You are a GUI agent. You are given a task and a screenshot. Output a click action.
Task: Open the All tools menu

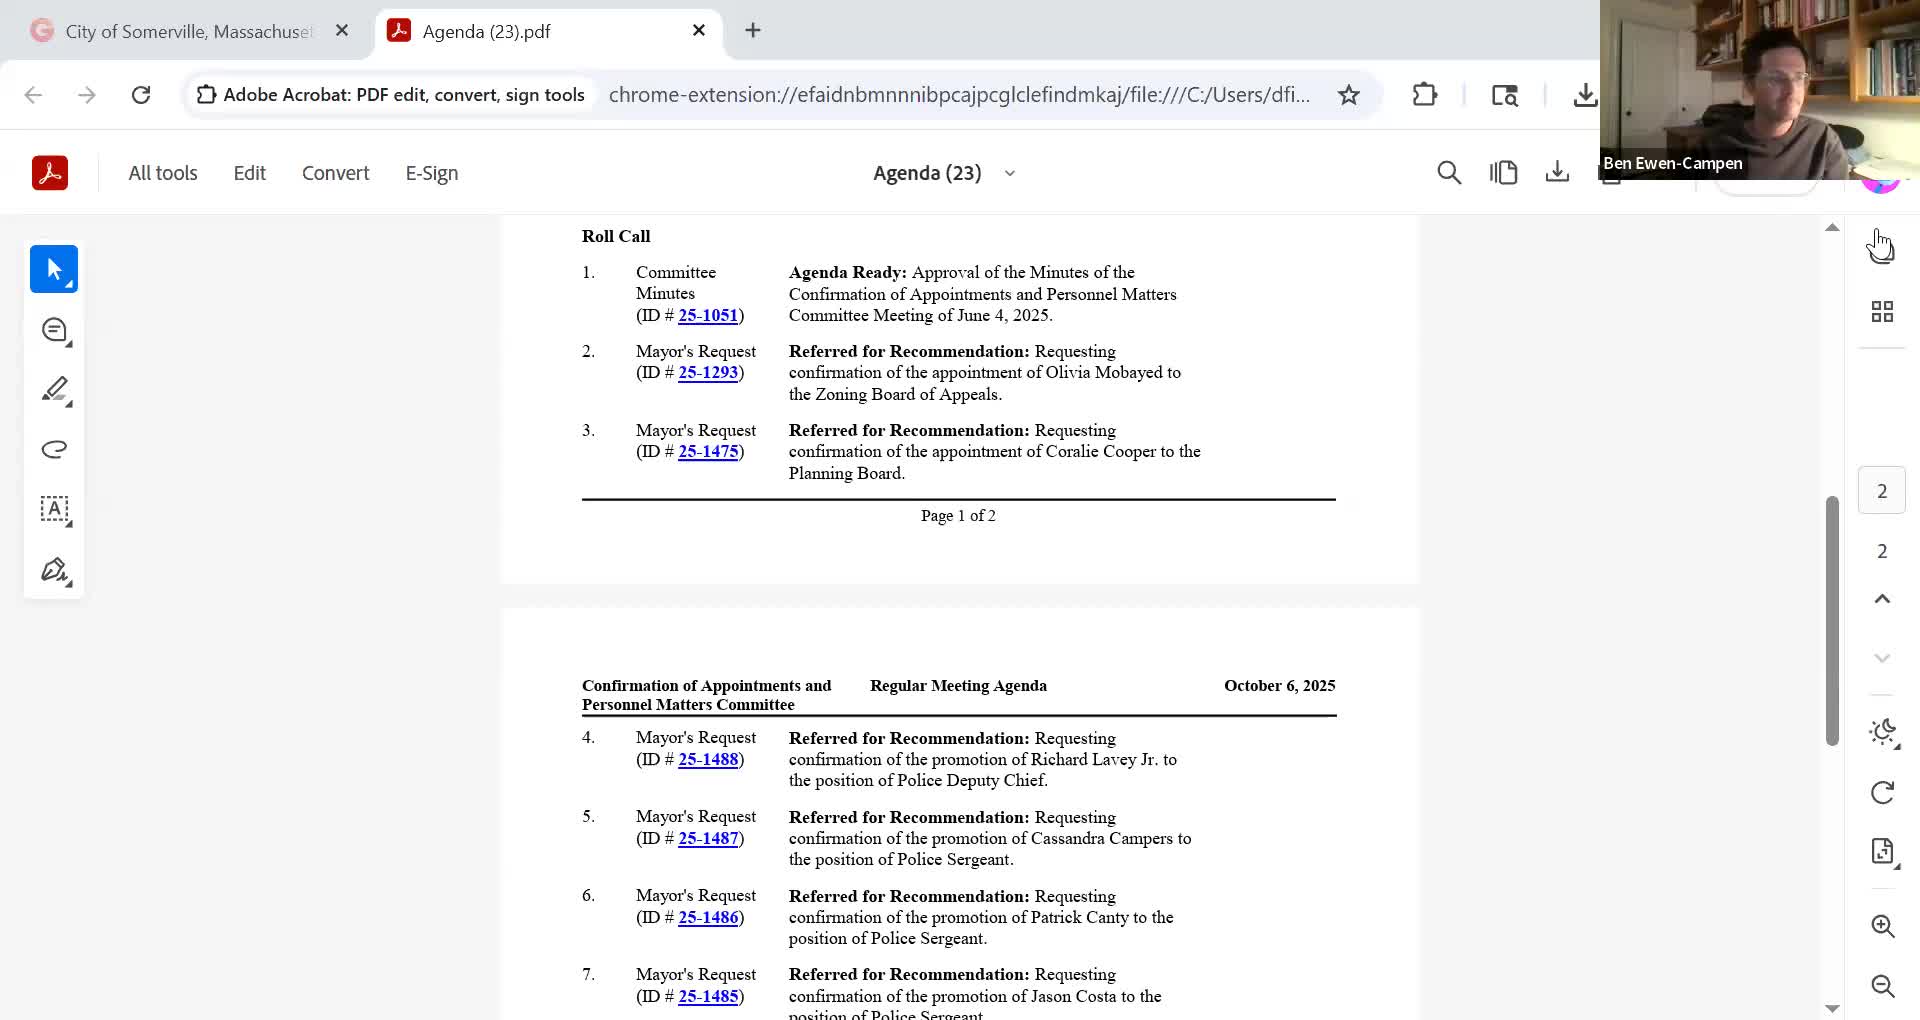163,173
